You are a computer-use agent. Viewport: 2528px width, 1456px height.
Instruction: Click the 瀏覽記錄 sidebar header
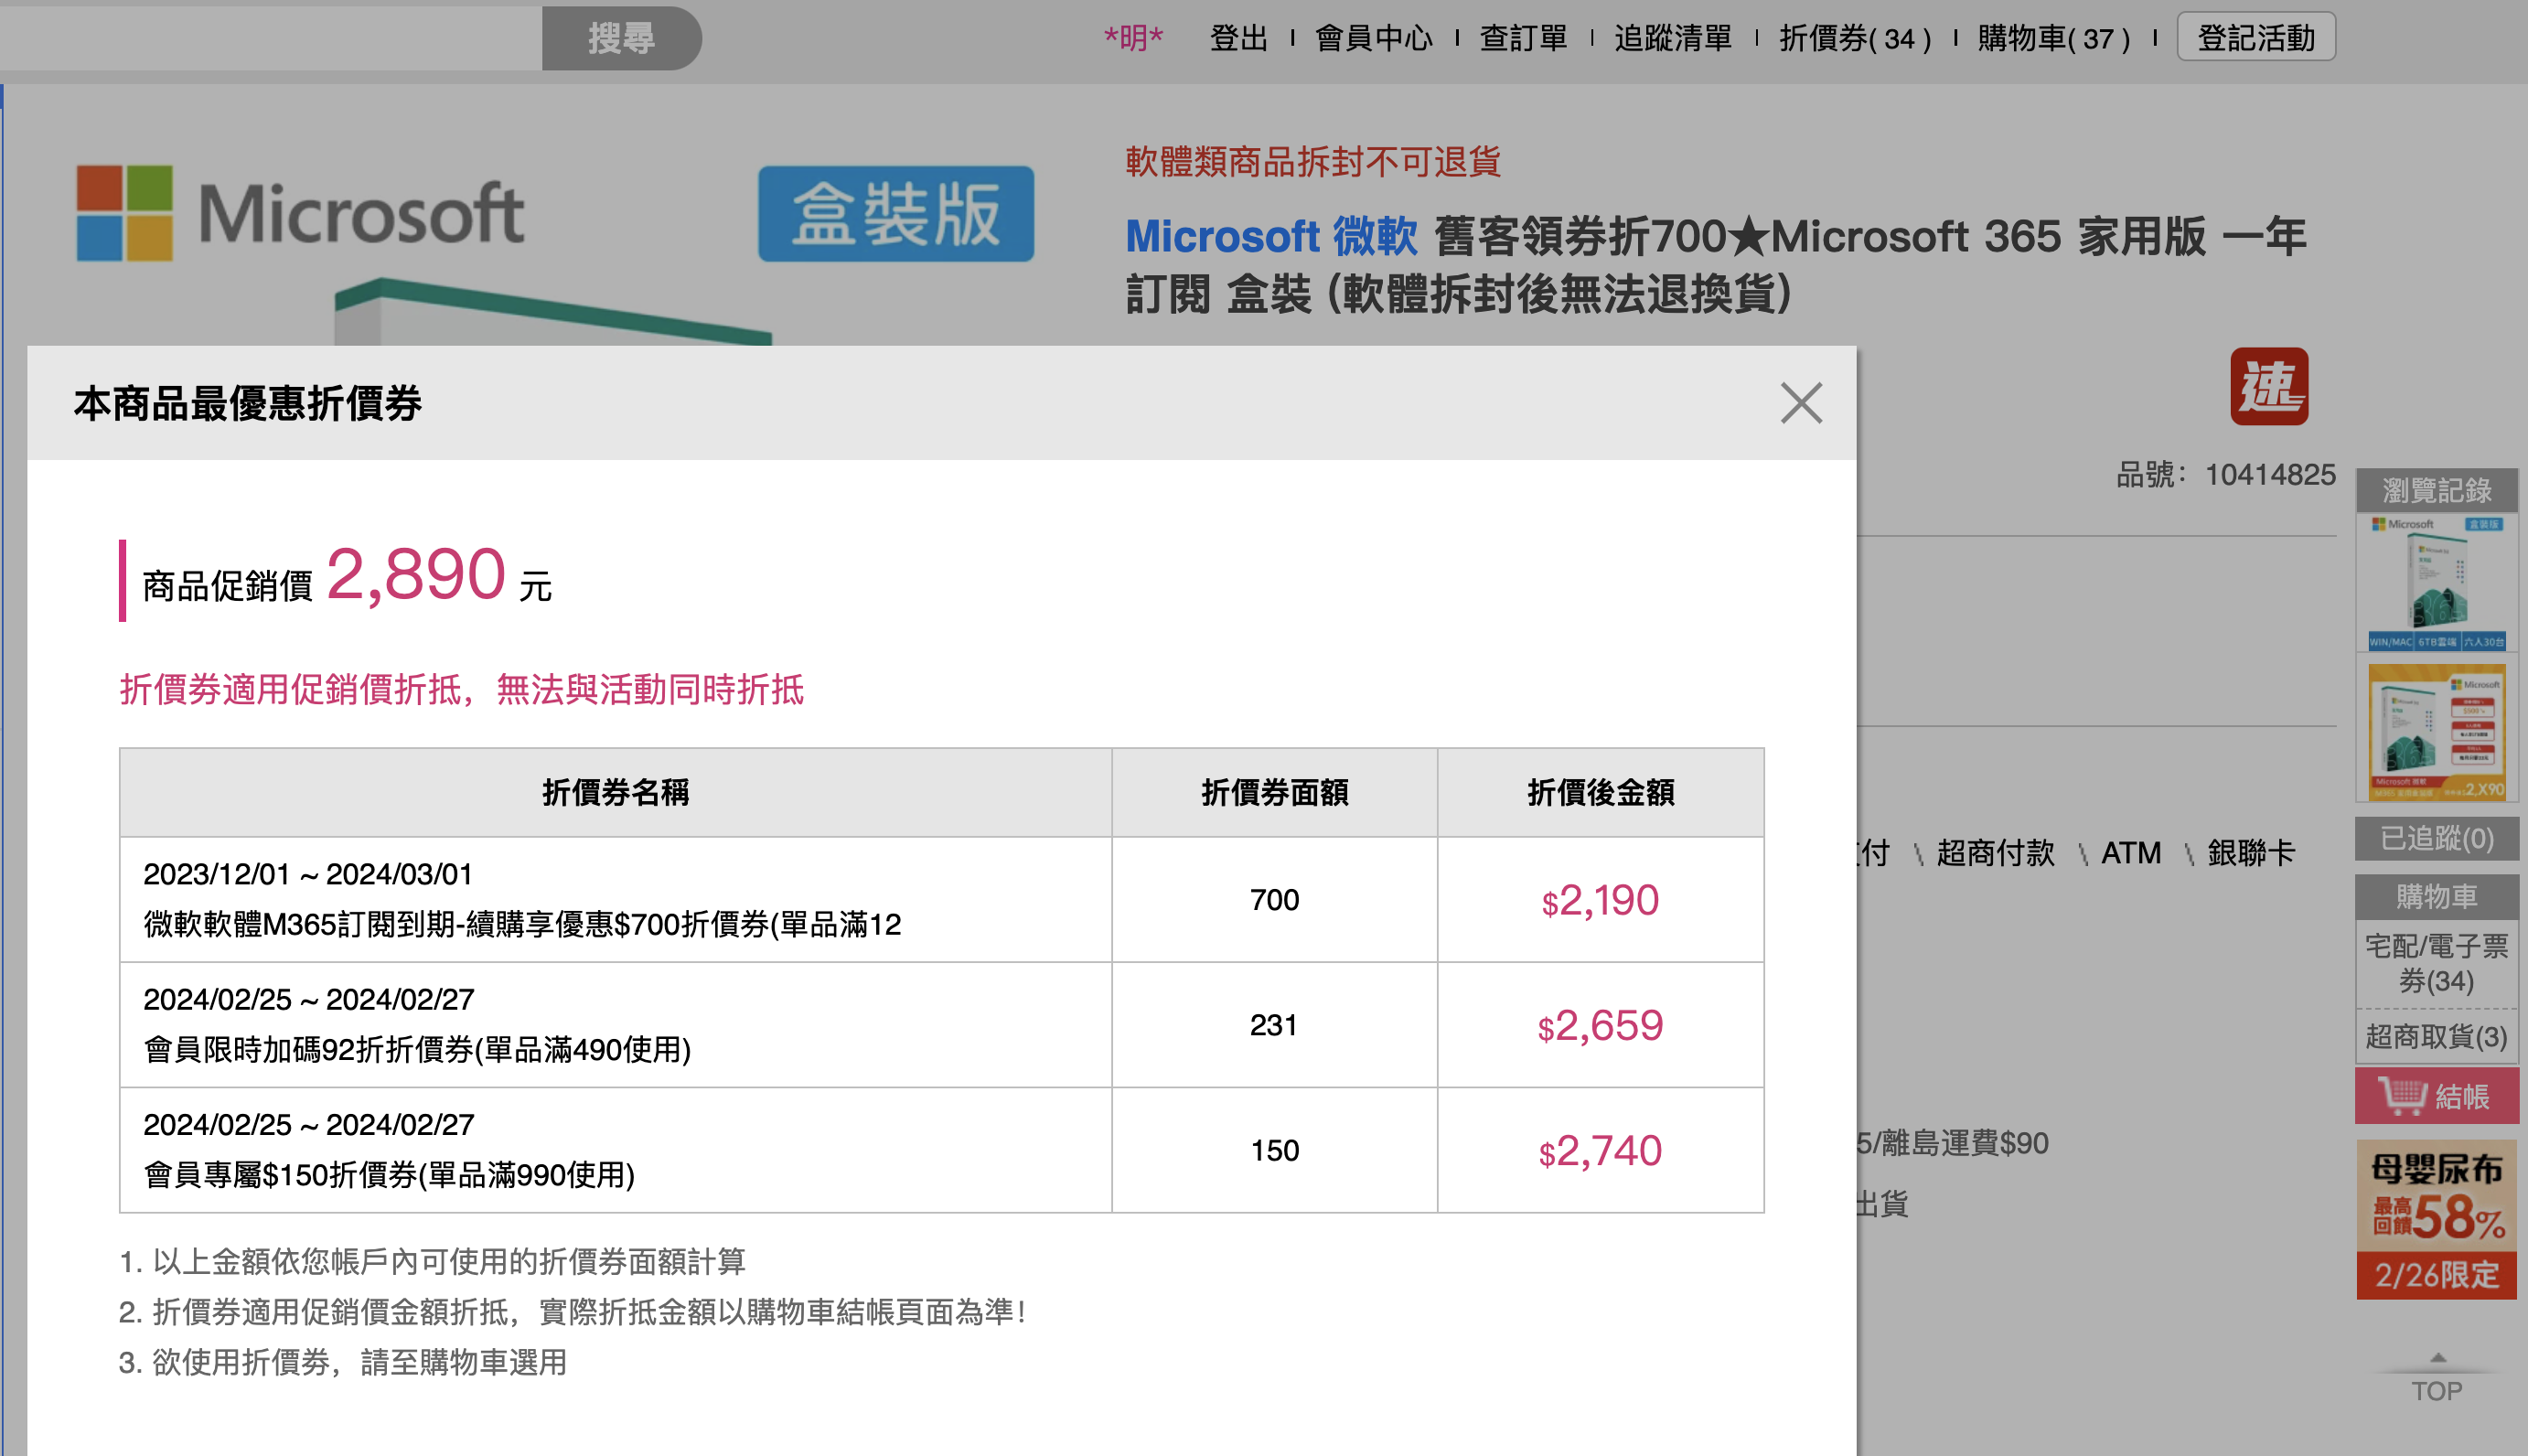click(x=2436, y=490)
